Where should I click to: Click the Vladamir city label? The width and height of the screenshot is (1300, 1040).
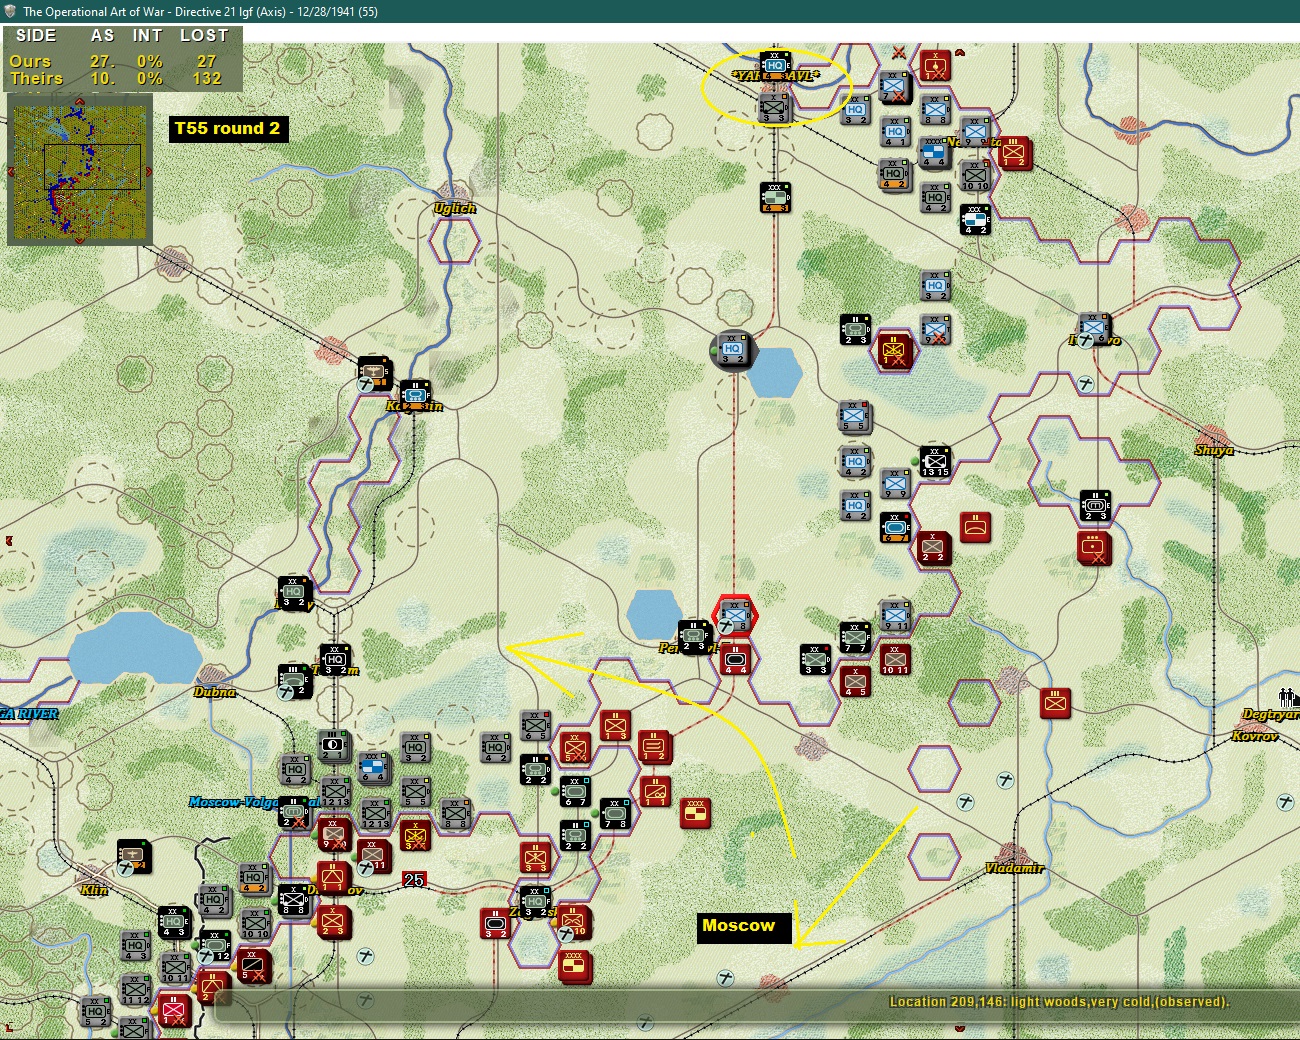pos(1014,868)
